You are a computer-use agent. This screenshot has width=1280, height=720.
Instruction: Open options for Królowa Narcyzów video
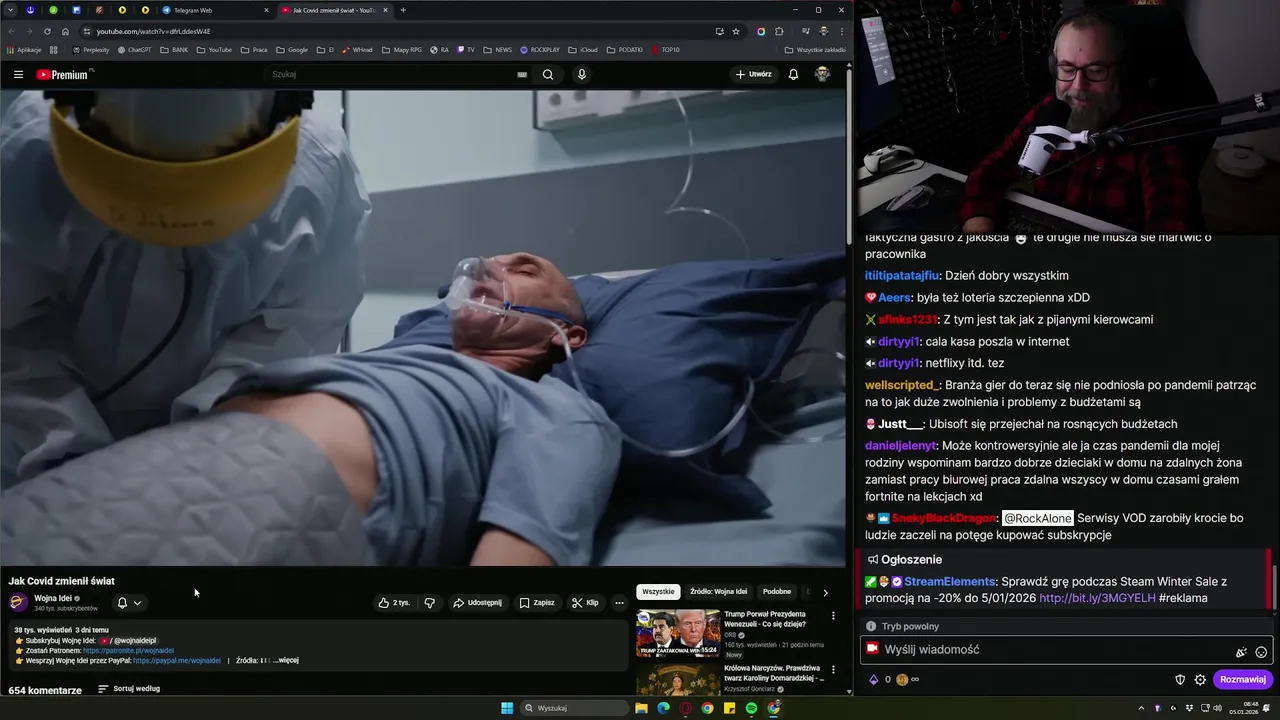833,670
